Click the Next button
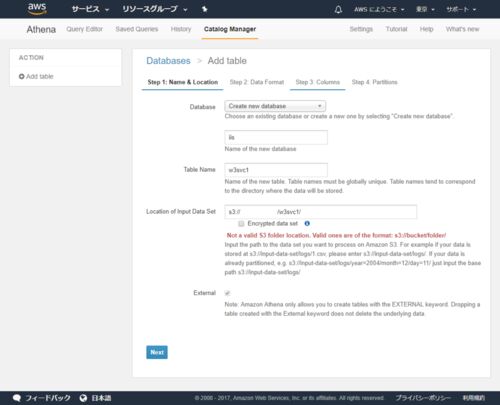Screen dimensions: 500x405 tap(157, 352)
